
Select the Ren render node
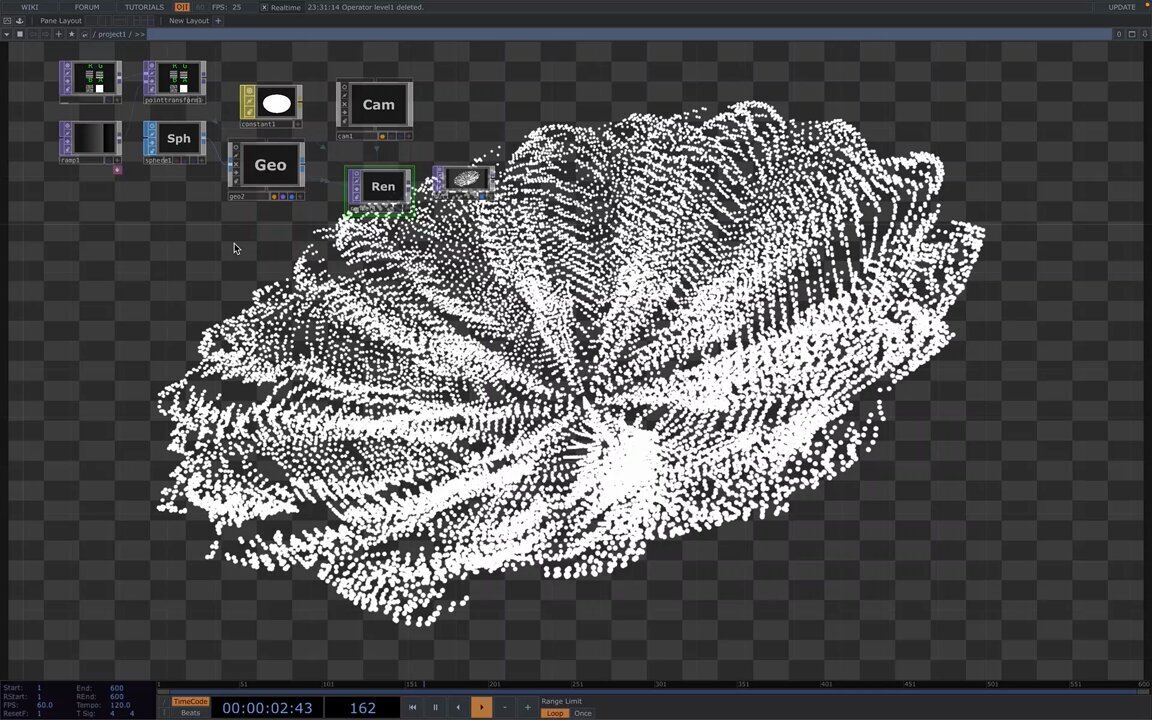pyautogui.click(x=382, y=187)
